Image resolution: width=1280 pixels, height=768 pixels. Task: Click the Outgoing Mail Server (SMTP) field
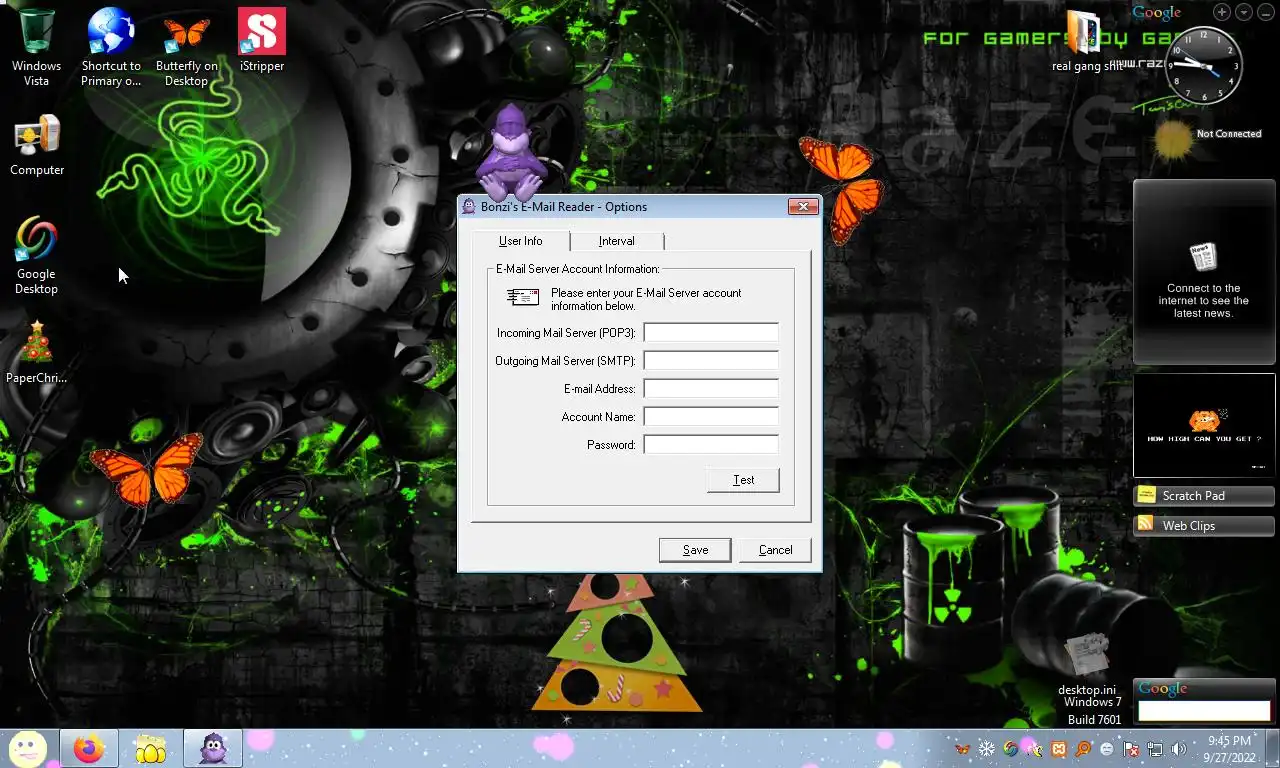click(711, 360)
